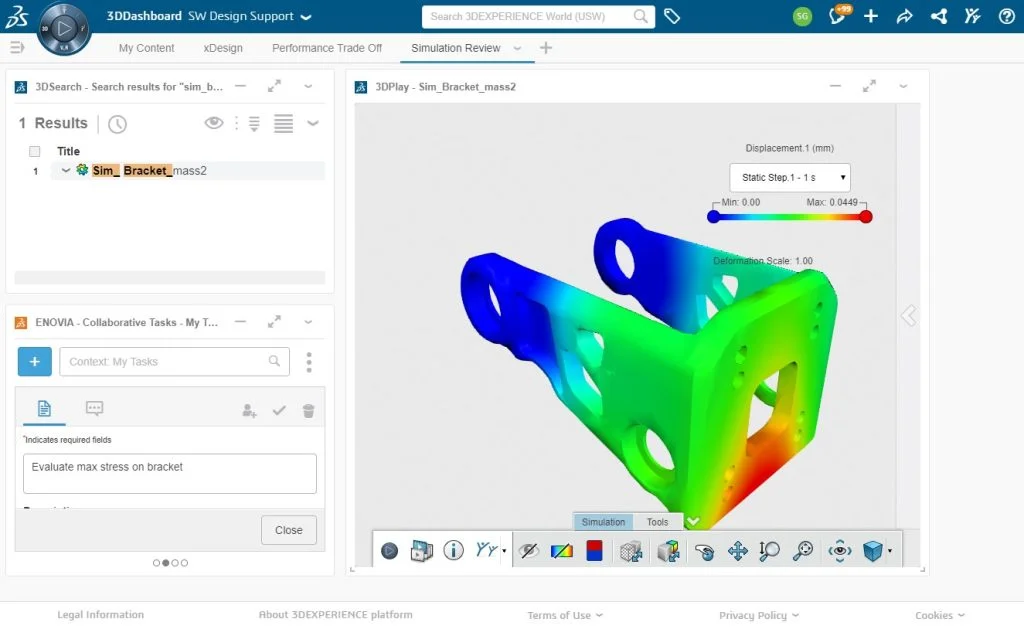Viewport: 1024px width, 629px height.
Task: Select the Tools tab in 3DPlay
Action: (658, 522)
